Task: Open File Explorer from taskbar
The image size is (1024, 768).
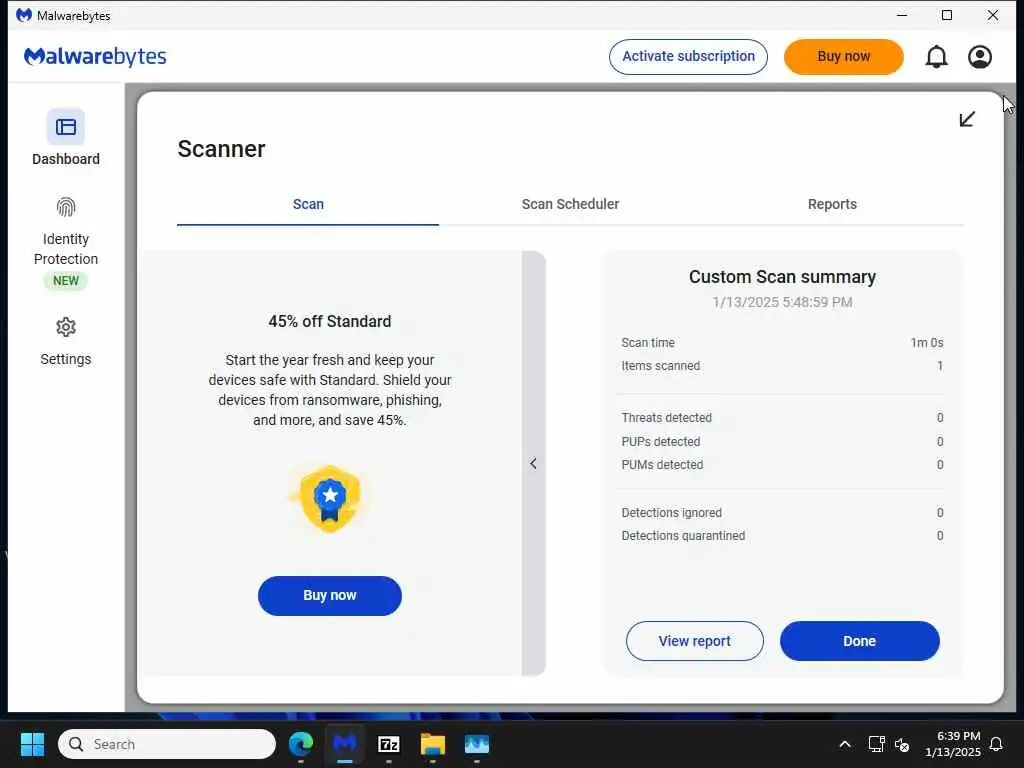Action: (432, 744)
